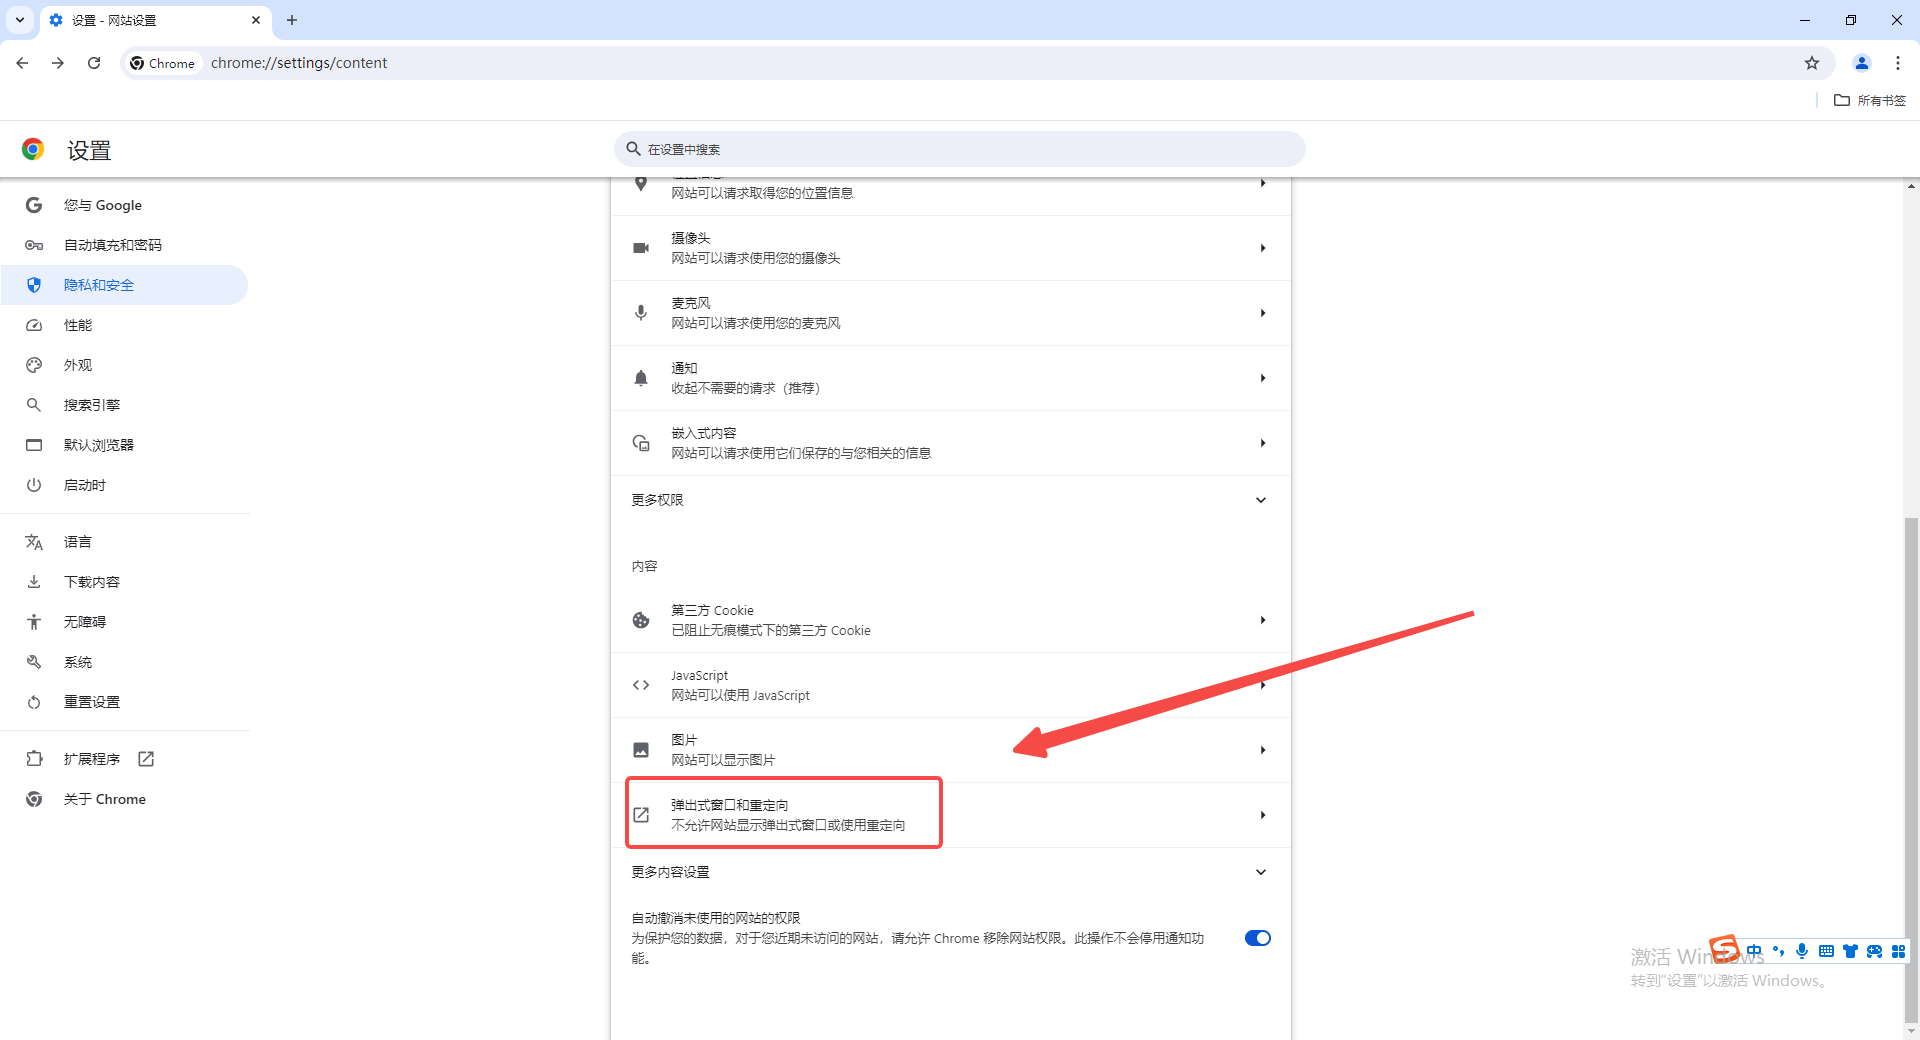The image size is (1920, 1040).
Task: Open 默认浏览器 in sidebar
Action: (x=125, y=445)
